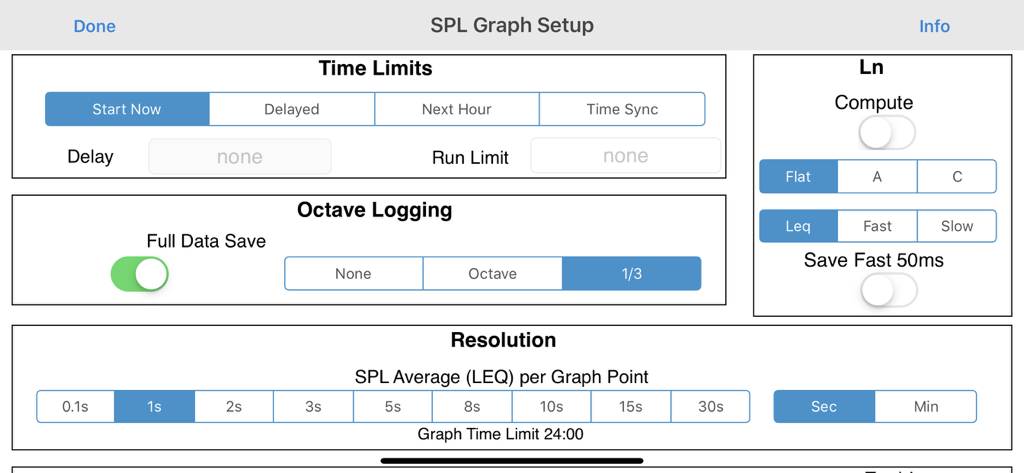Image resolution: width=1024 pixels, height=473 pixels.
Task: Select C weighting for Ln
Action: click(x=957, y=176)
